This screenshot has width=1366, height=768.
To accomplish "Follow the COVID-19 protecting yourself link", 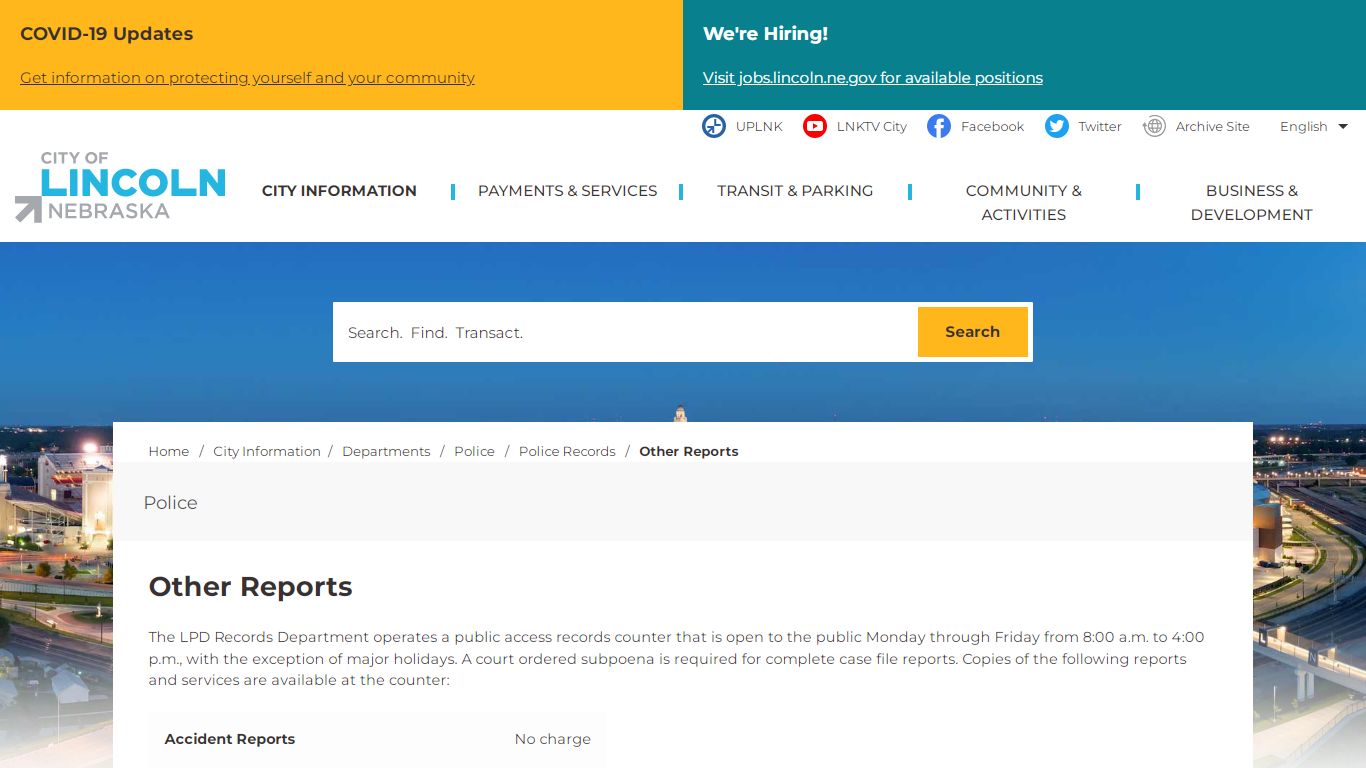I will click(x=247, y=78).
